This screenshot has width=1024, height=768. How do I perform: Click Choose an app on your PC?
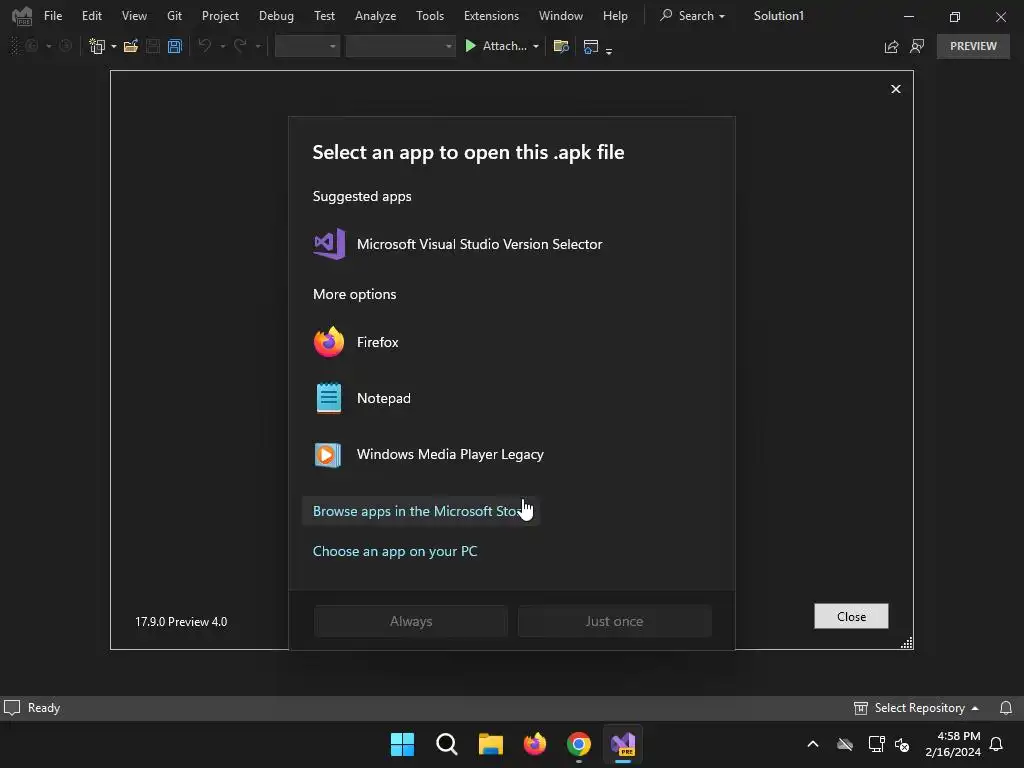395,551
